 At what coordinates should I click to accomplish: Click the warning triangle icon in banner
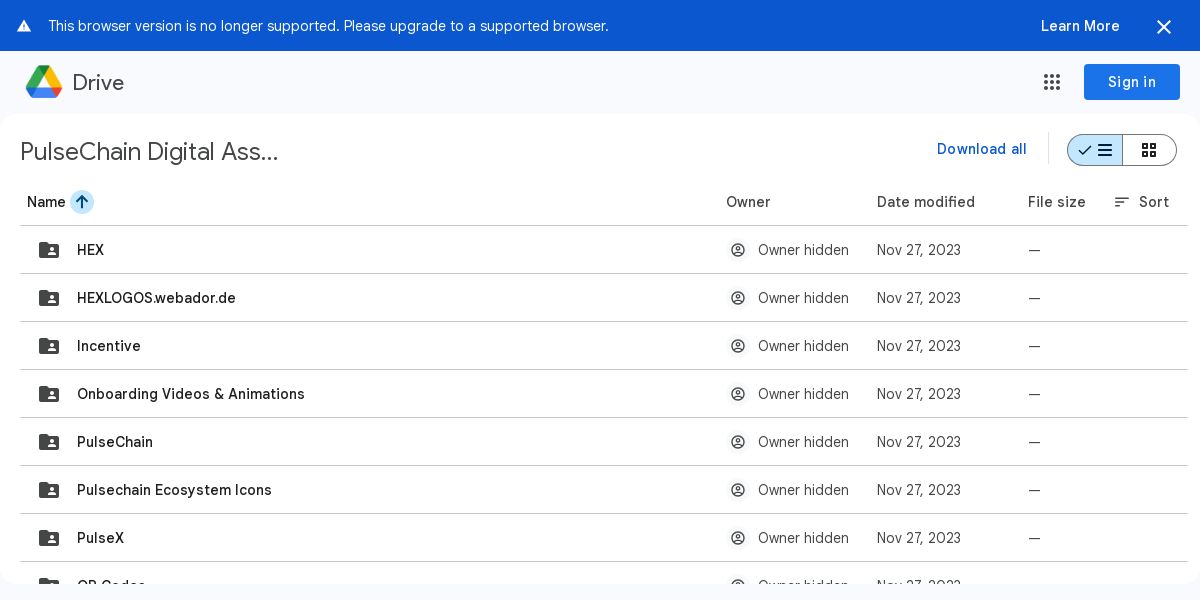(24, 27)
